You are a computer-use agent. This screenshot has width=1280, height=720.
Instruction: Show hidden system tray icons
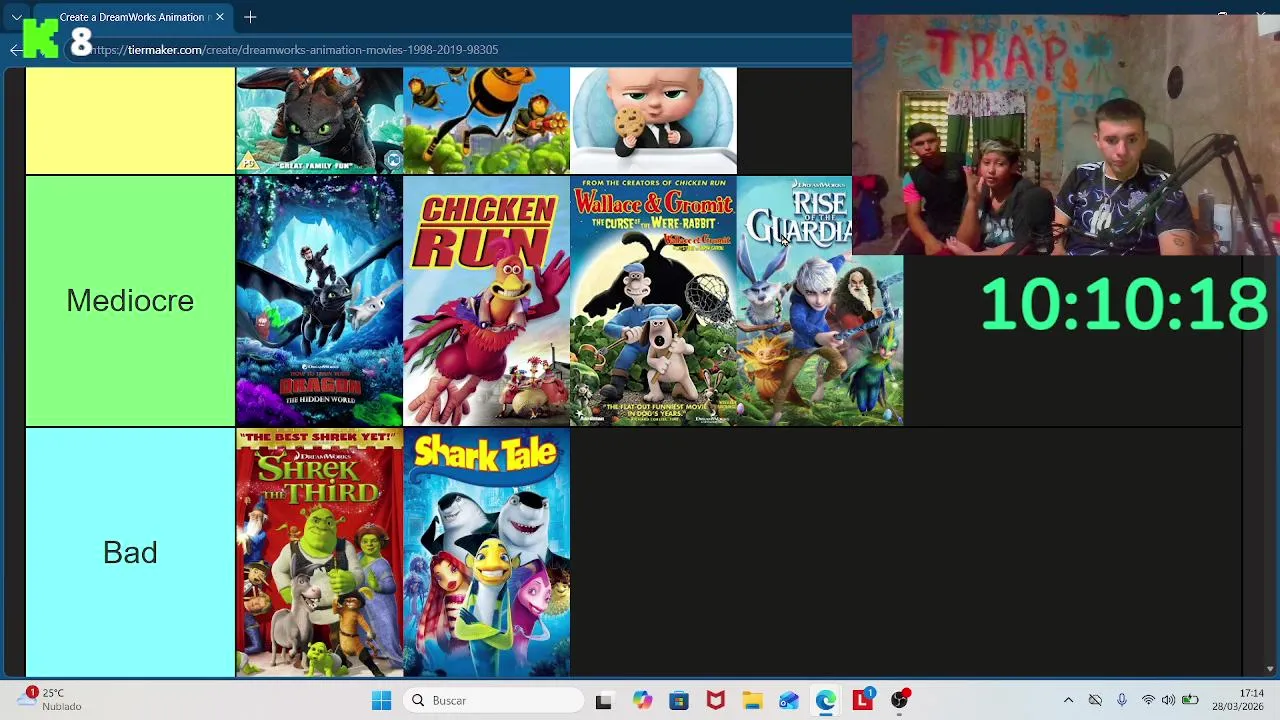pos(1068,700)
